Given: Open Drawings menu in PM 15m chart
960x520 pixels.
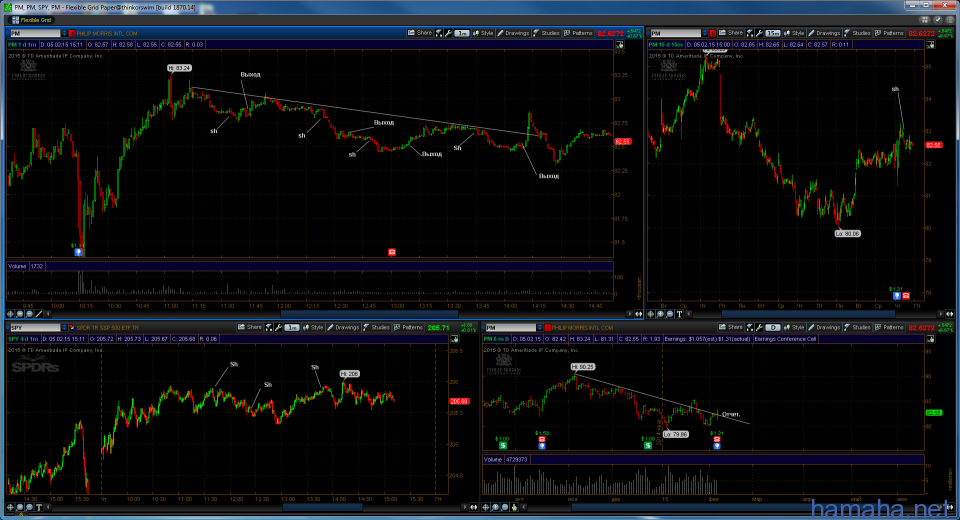Looking at the screenshot, I should 824,33.
